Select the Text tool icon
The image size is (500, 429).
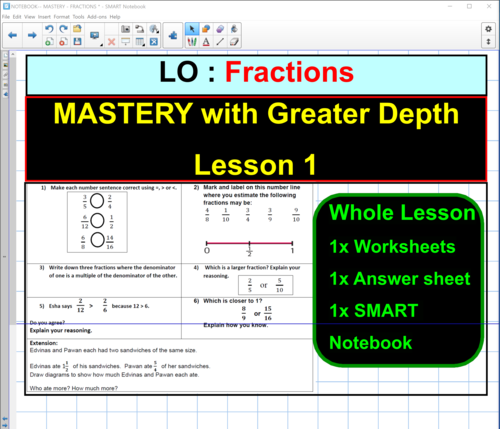(x=206, y=42)
